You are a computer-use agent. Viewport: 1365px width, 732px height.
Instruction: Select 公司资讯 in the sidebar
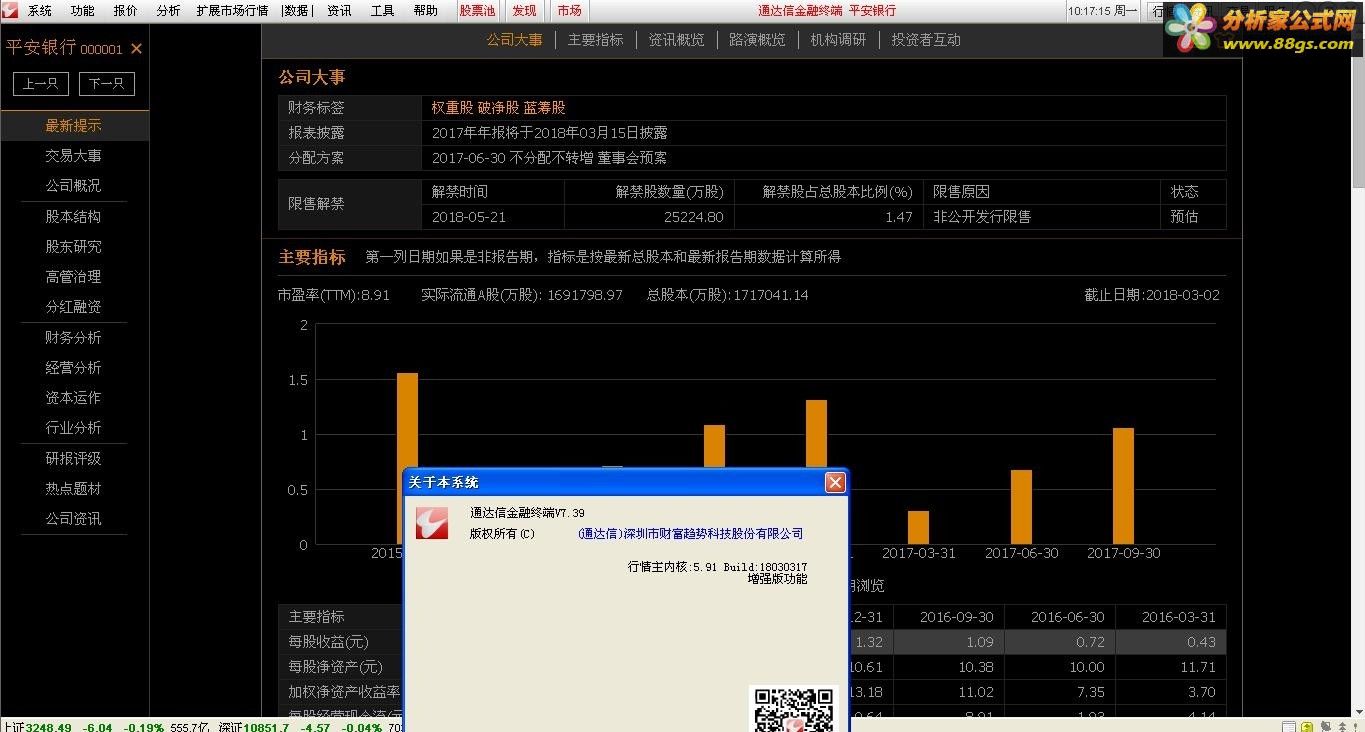73,519
